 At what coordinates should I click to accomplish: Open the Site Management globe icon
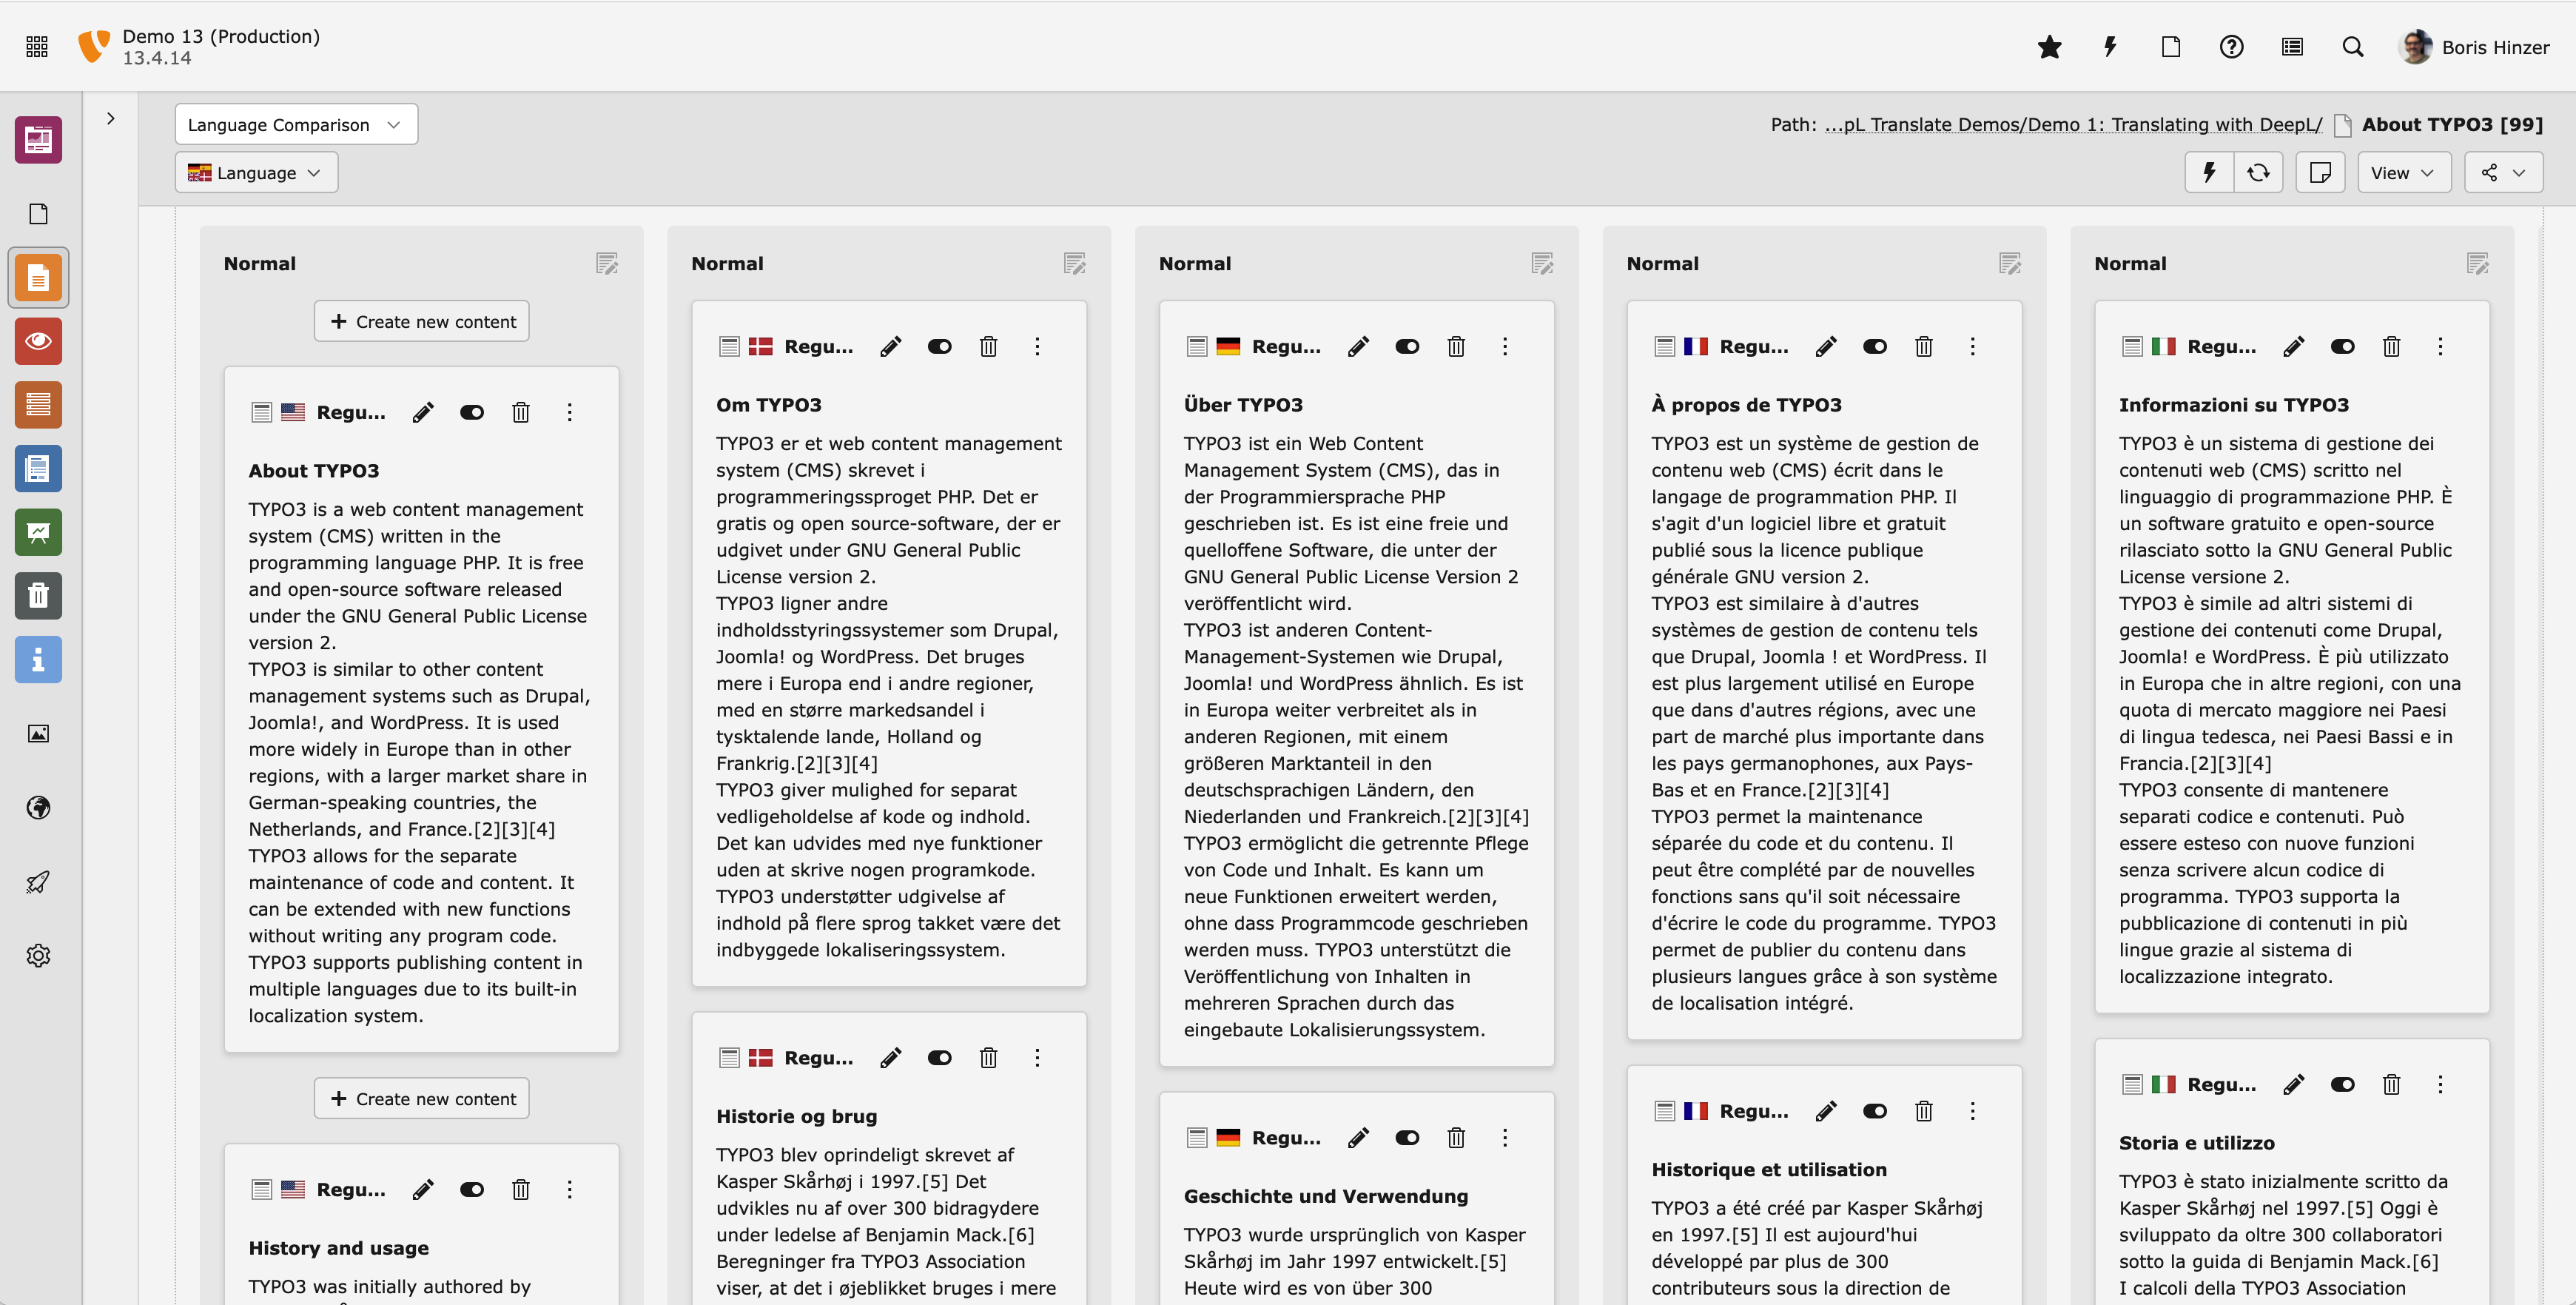pos(38,807)
